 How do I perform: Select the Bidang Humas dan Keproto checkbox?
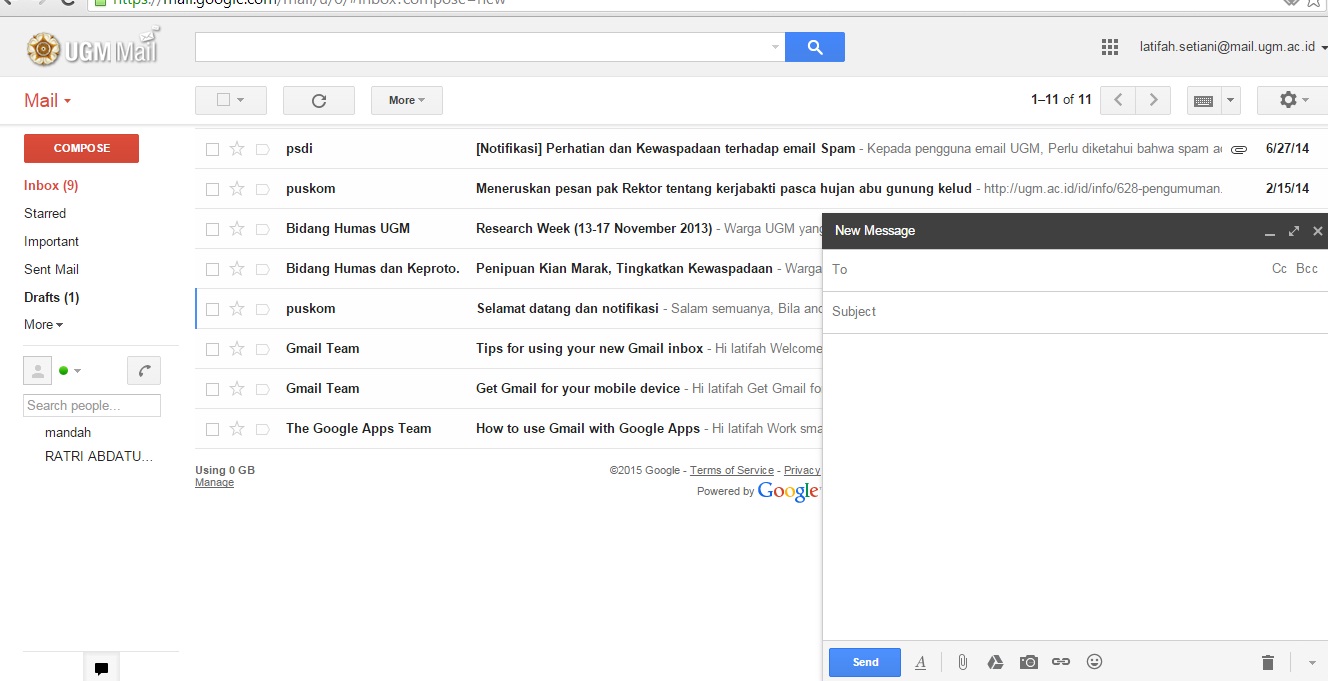(212, 269)
